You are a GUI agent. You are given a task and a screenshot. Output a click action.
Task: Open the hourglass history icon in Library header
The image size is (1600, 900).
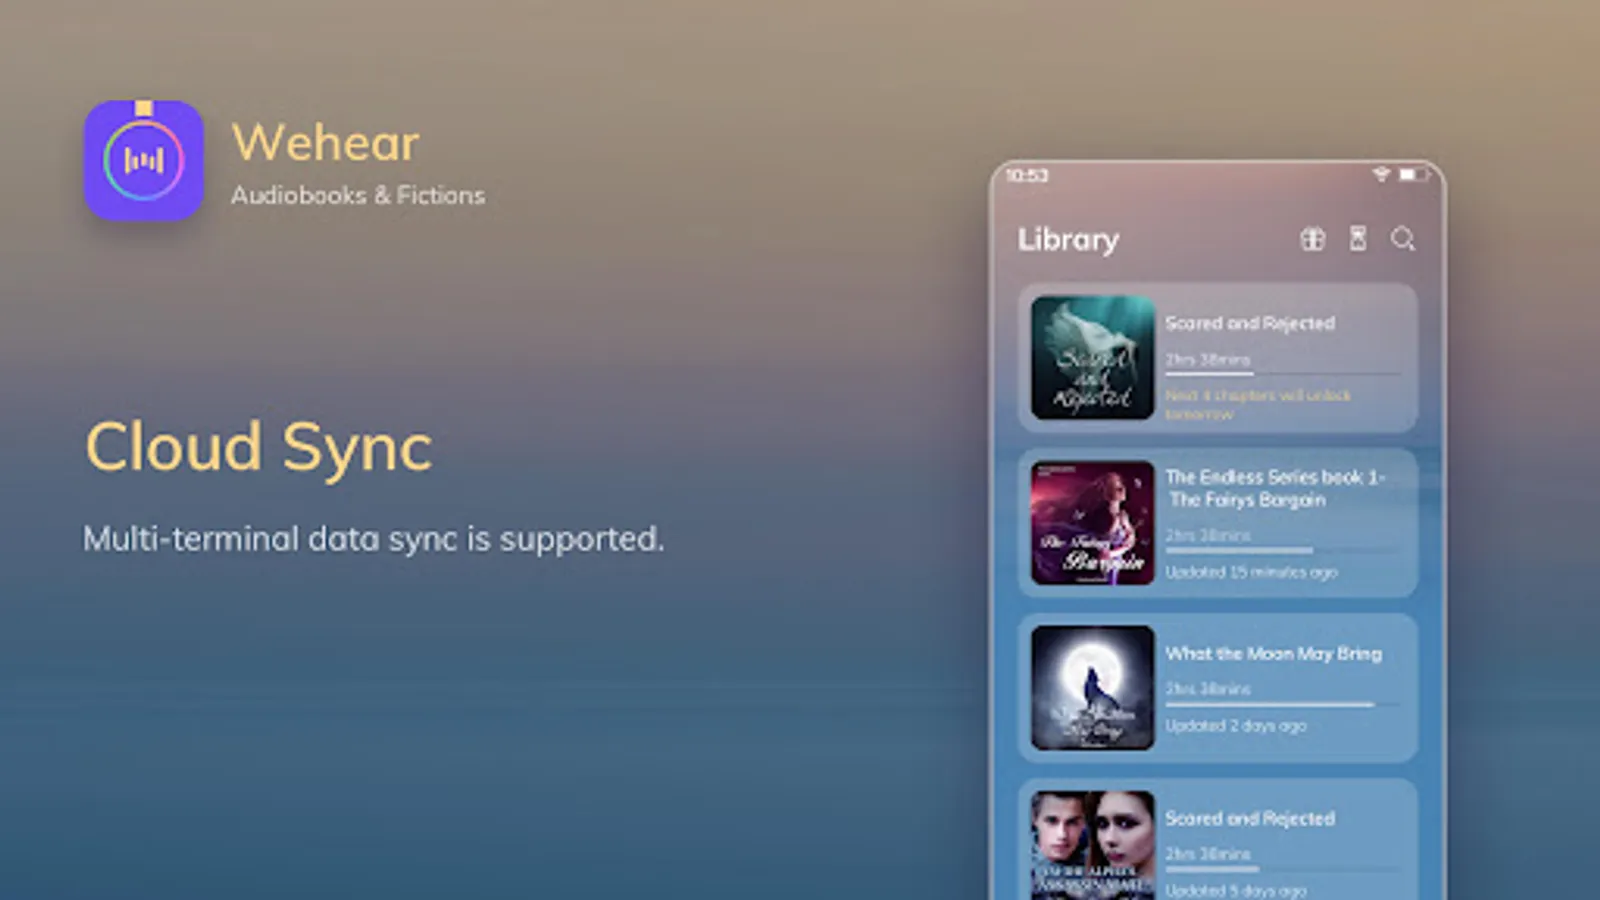pyautogui.click(x=1358, y=239)
